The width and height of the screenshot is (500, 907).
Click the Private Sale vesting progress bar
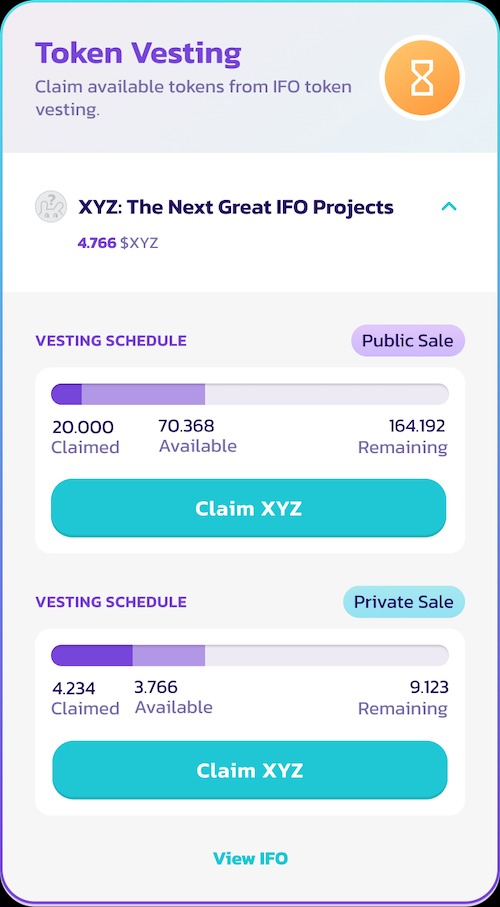[x=250, y=655]
